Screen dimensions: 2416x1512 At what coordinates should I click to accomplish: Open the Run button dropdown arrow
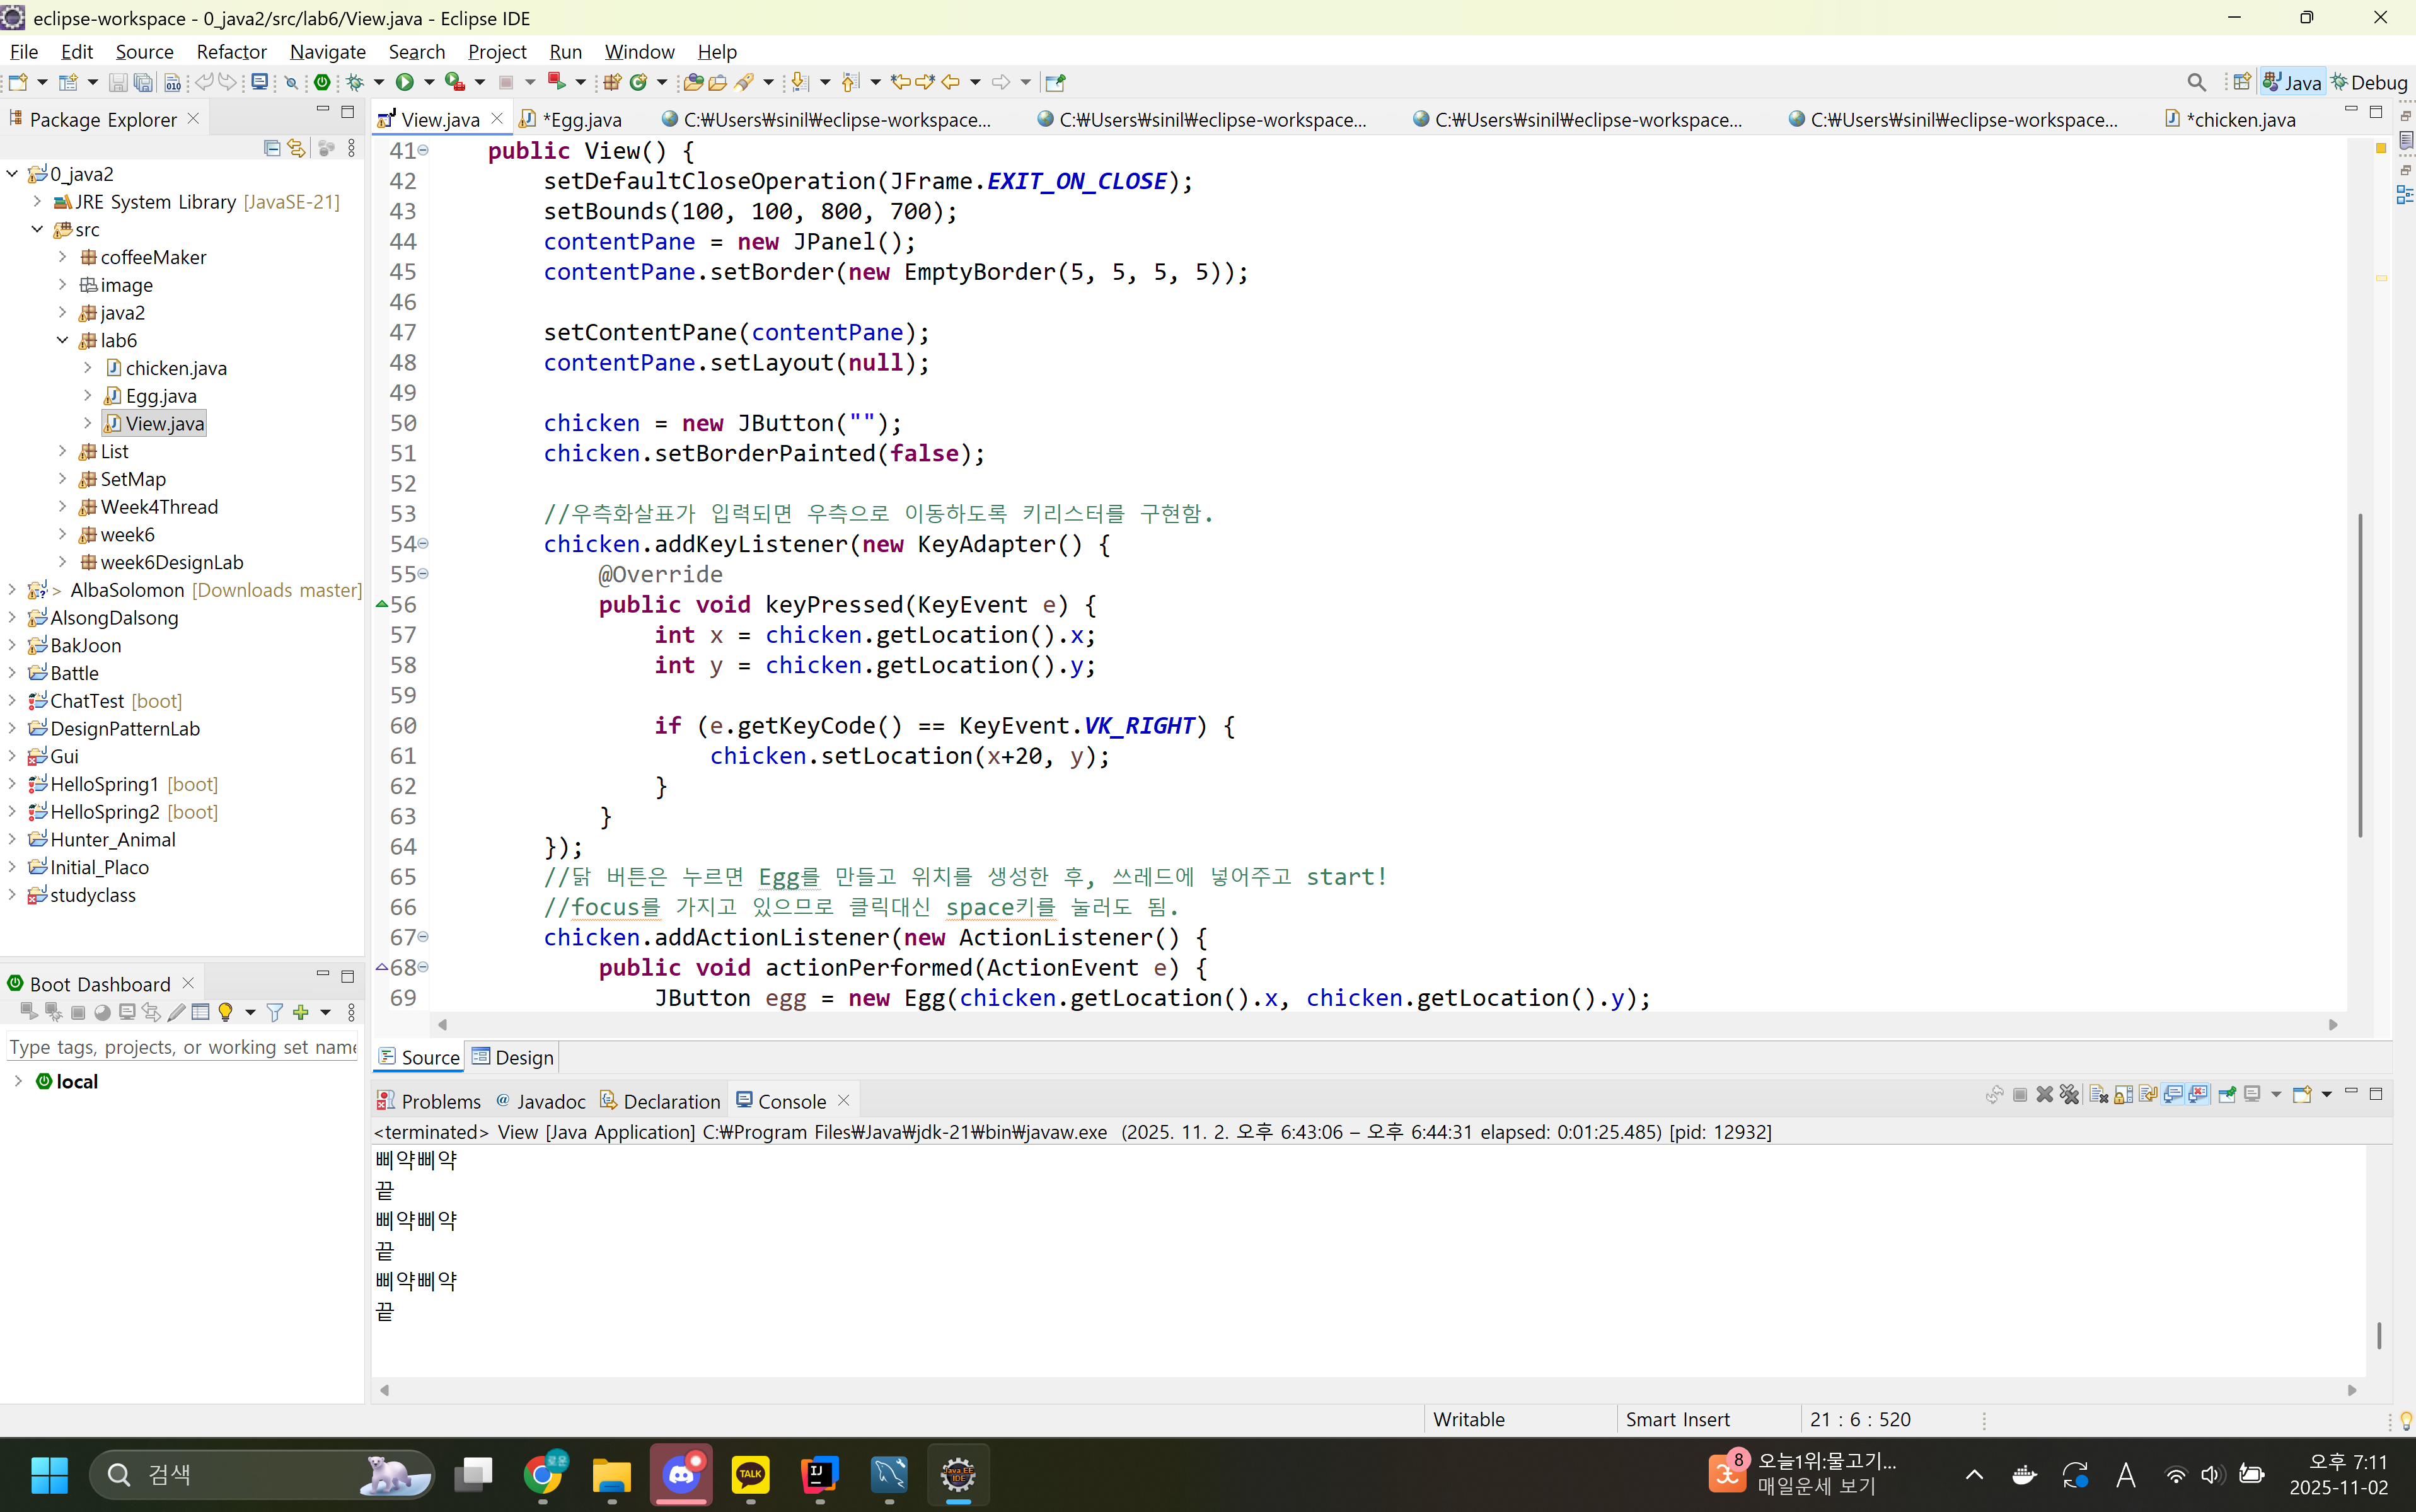tap(429, 82)
